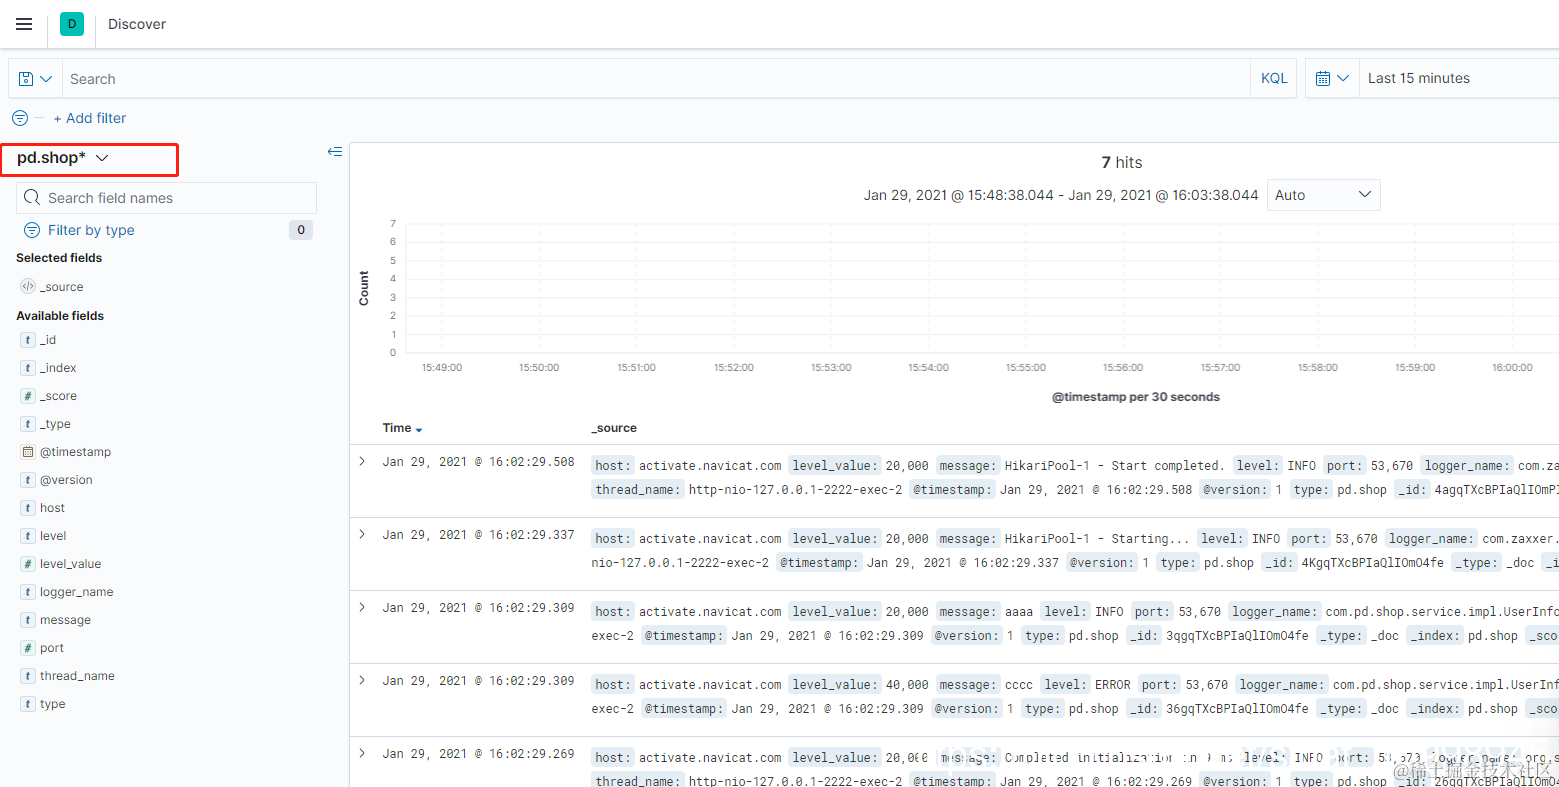Sort by the Time column header
Image resolution: width=1559 pixels, height=787 pixels.
402,428
